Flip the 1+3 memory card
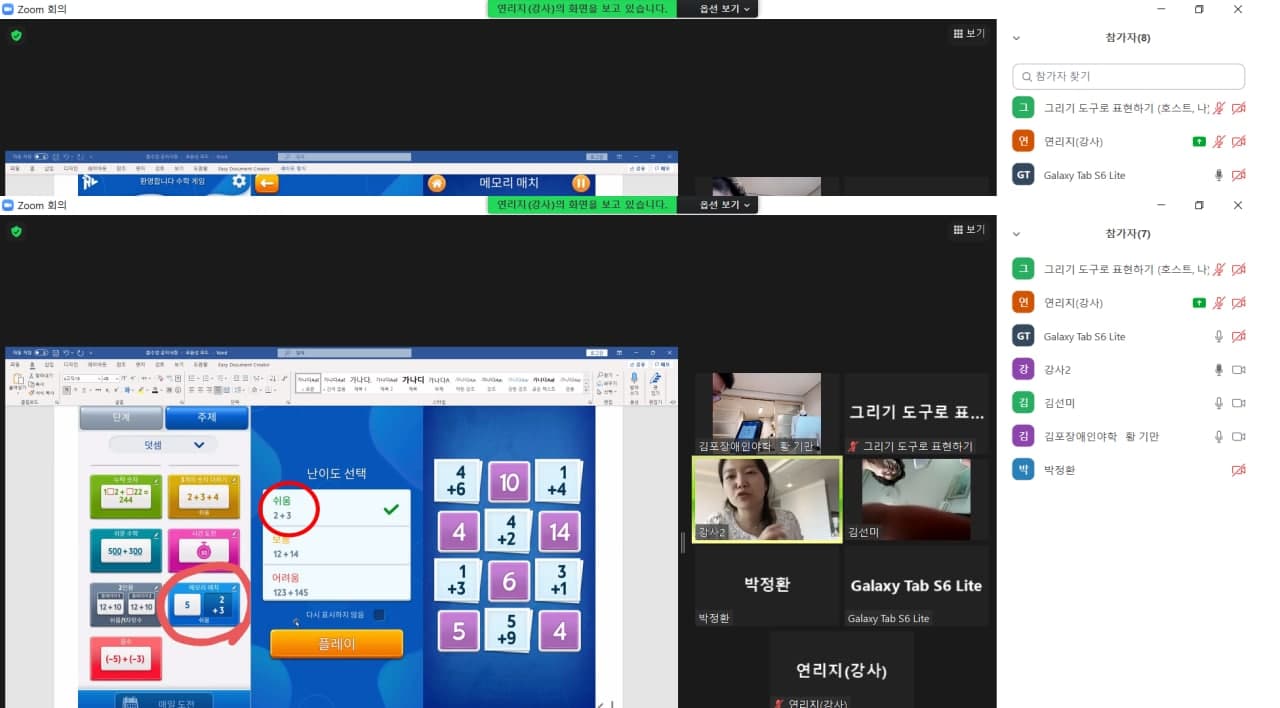 [457, 580]
